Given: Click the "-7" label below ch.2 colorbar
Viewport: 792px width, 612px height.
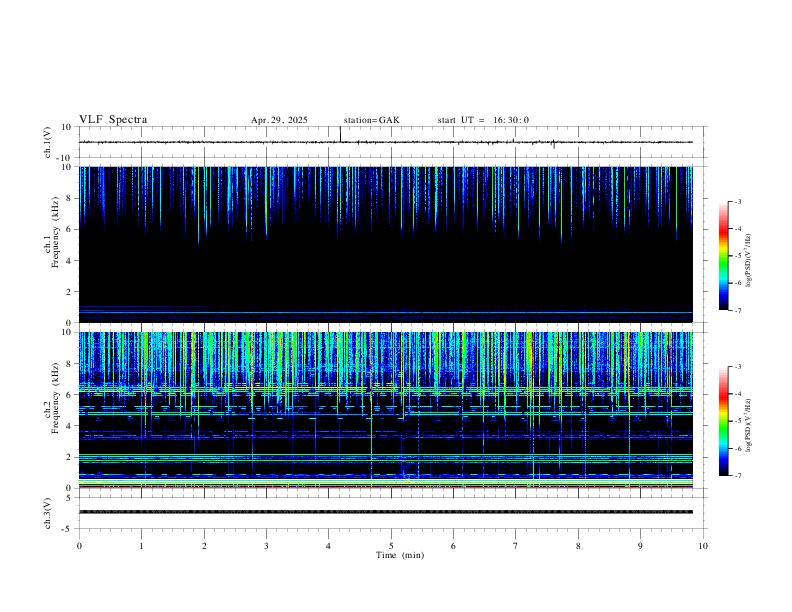Looking at the screenshot, I should [x=737, y=476].
